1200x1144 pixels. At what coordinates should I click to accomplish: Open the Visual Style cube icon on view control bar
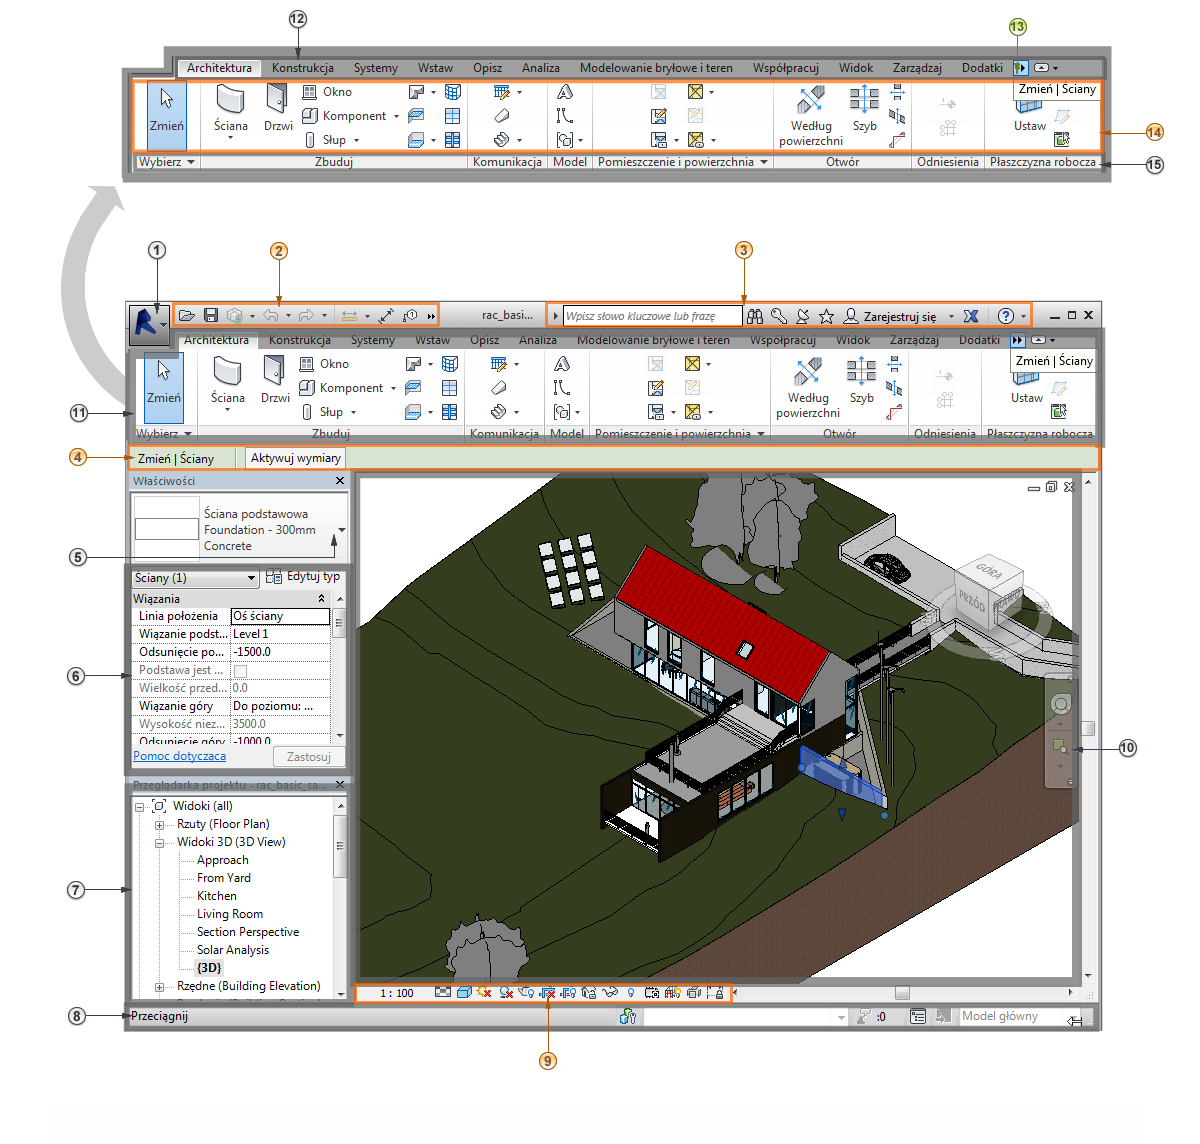click(464, 993)
